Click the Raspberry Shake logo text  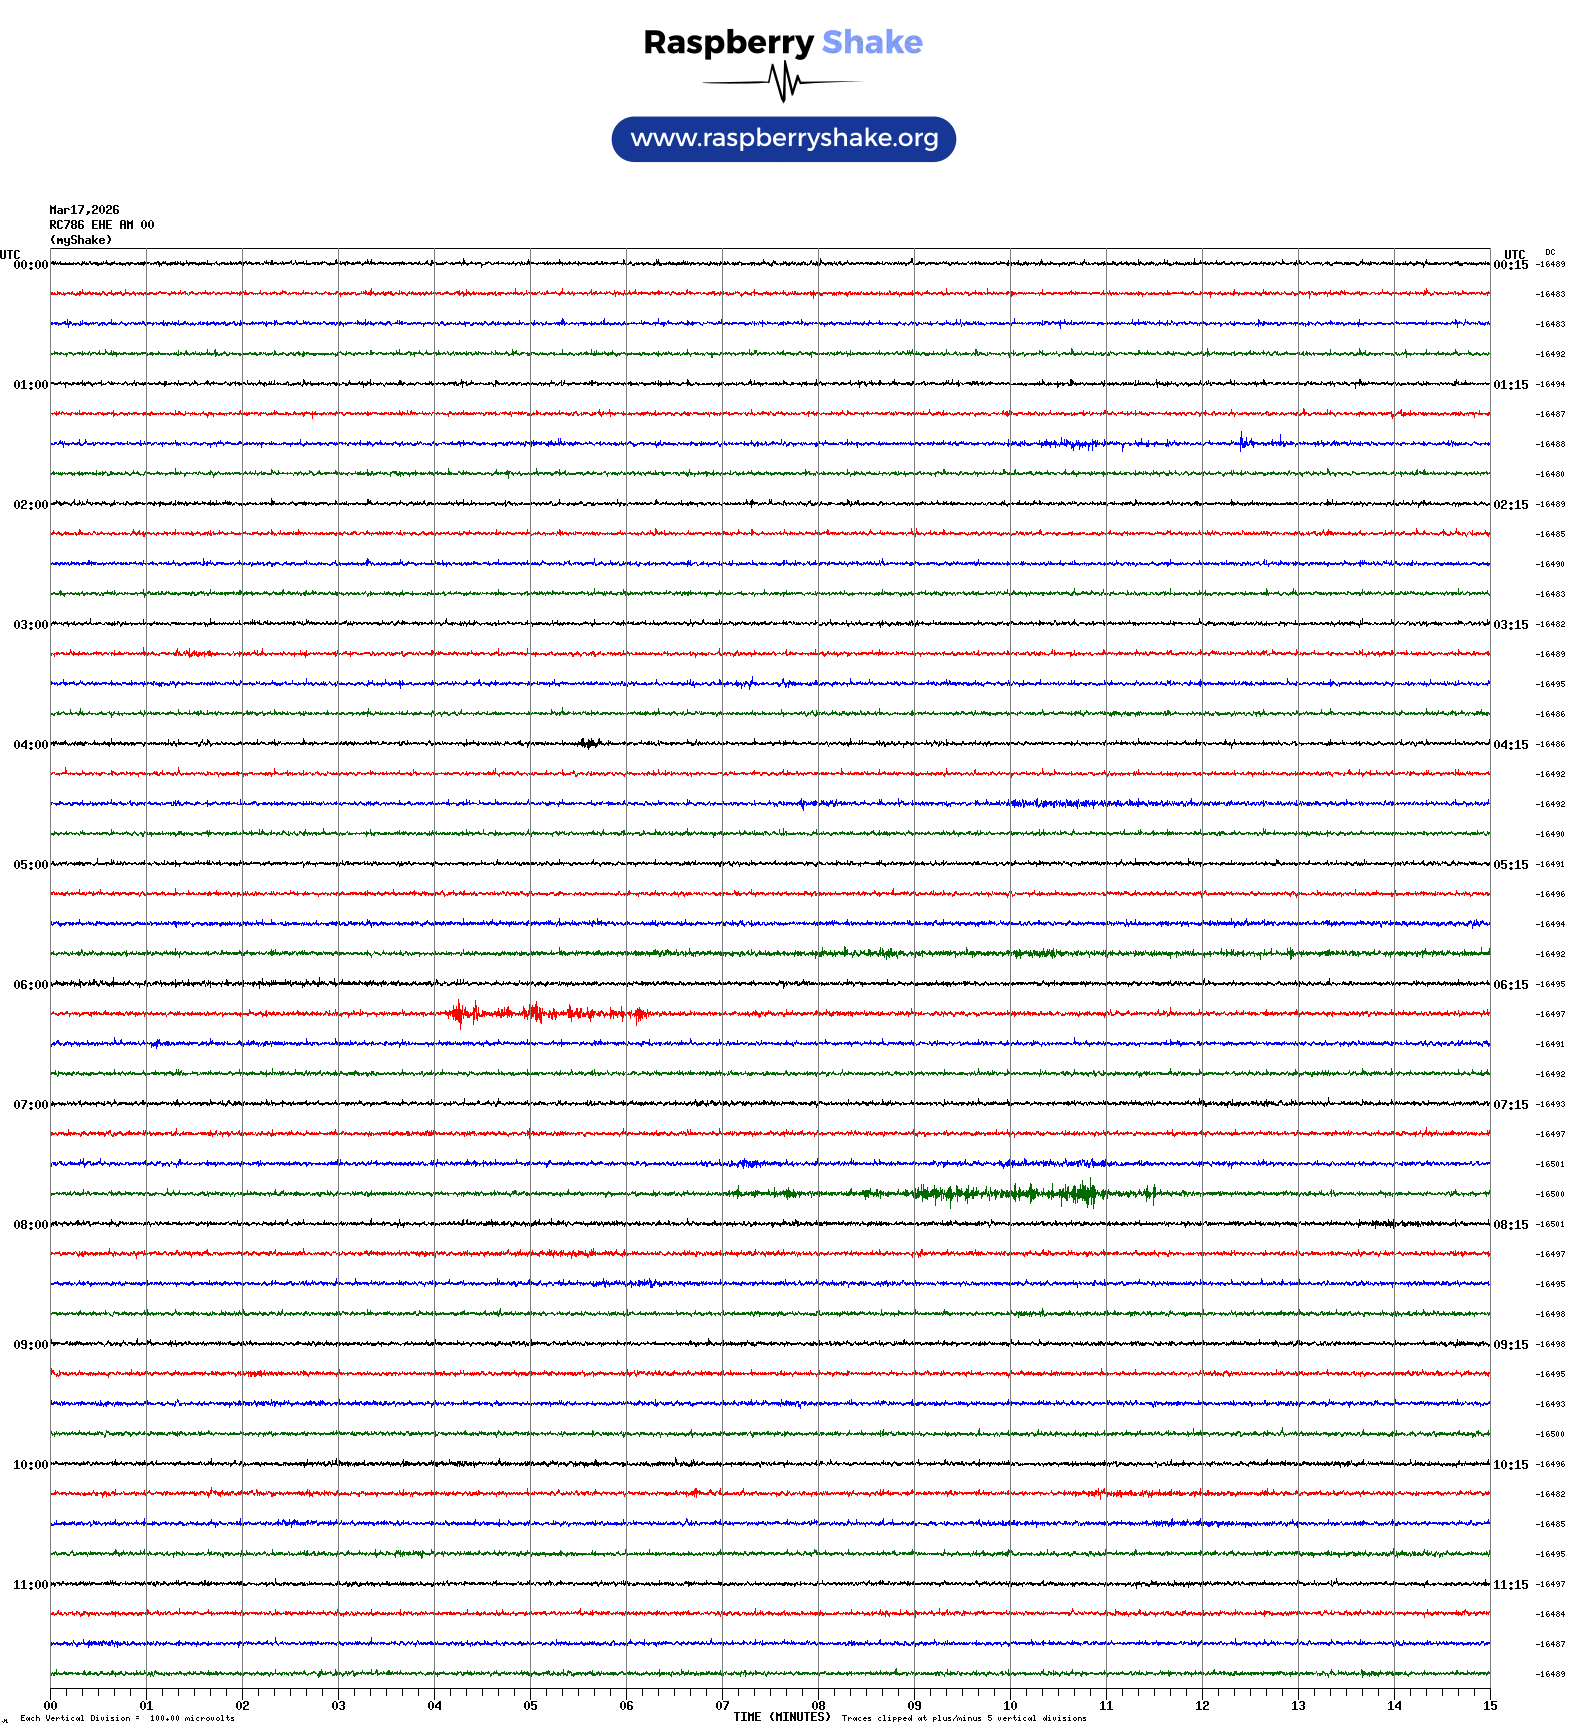[x=782, y=42]
